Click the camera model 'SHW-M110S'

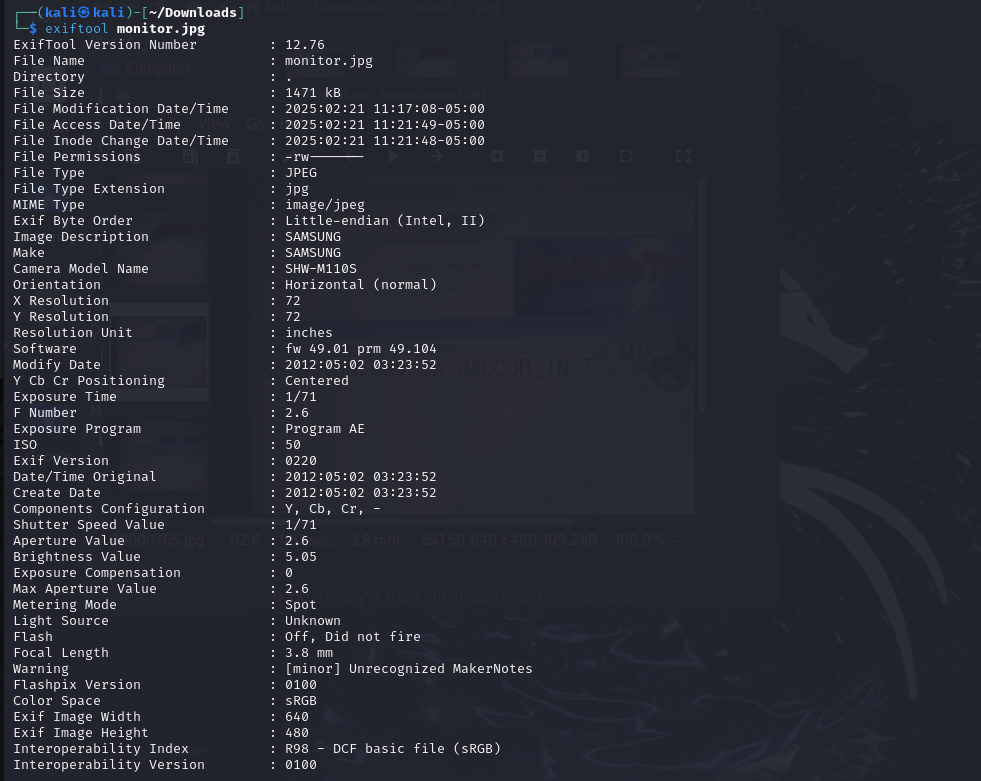coord(321,268)
